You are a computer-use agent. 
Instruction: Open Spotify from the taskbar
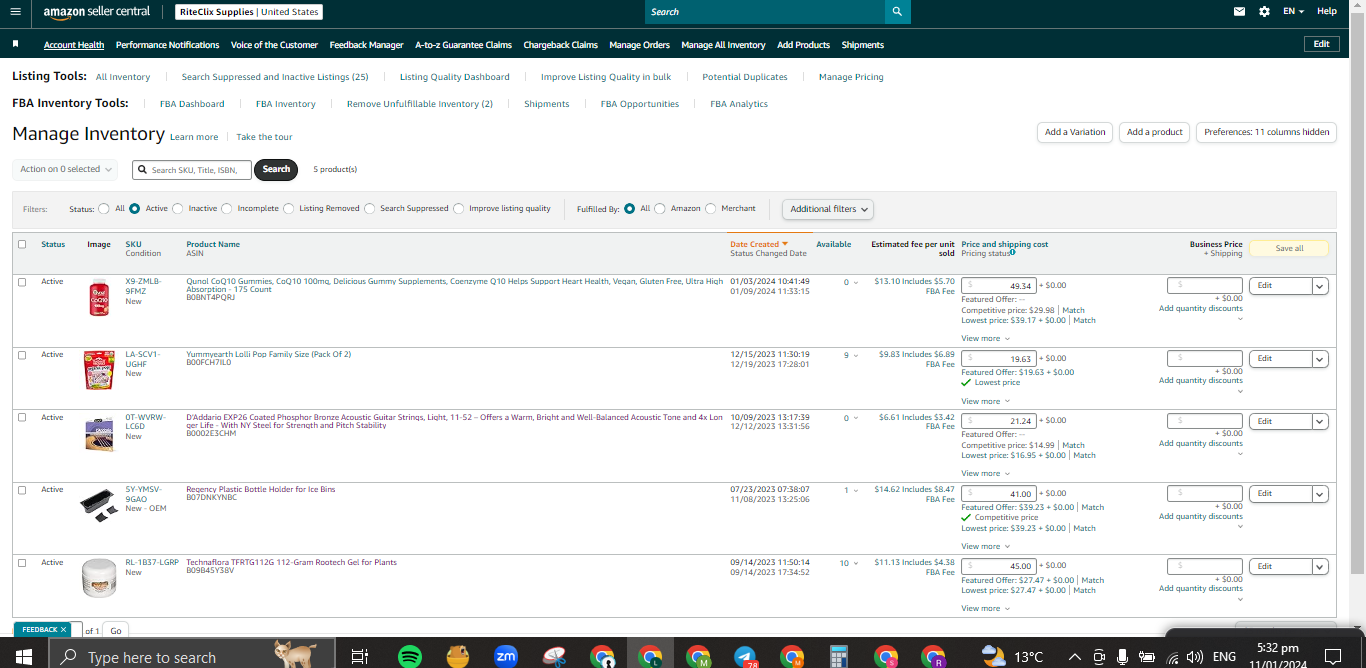pyautogui.click(x=409, y=657)
